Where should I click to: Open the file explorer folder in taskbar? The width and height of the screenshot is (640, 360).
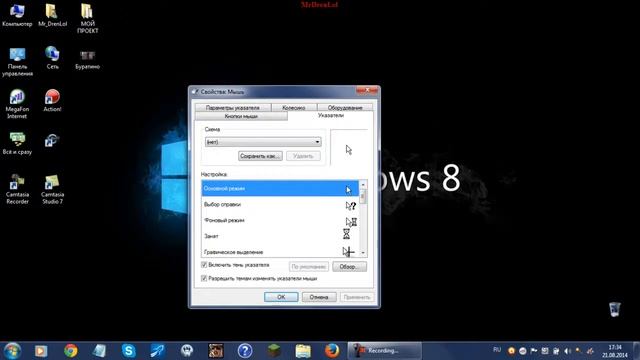click(303, 351)
